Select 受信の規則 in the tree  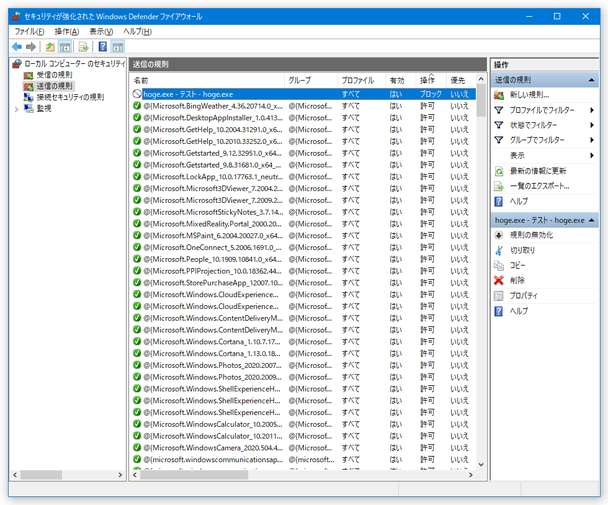(x=48, y=75)
